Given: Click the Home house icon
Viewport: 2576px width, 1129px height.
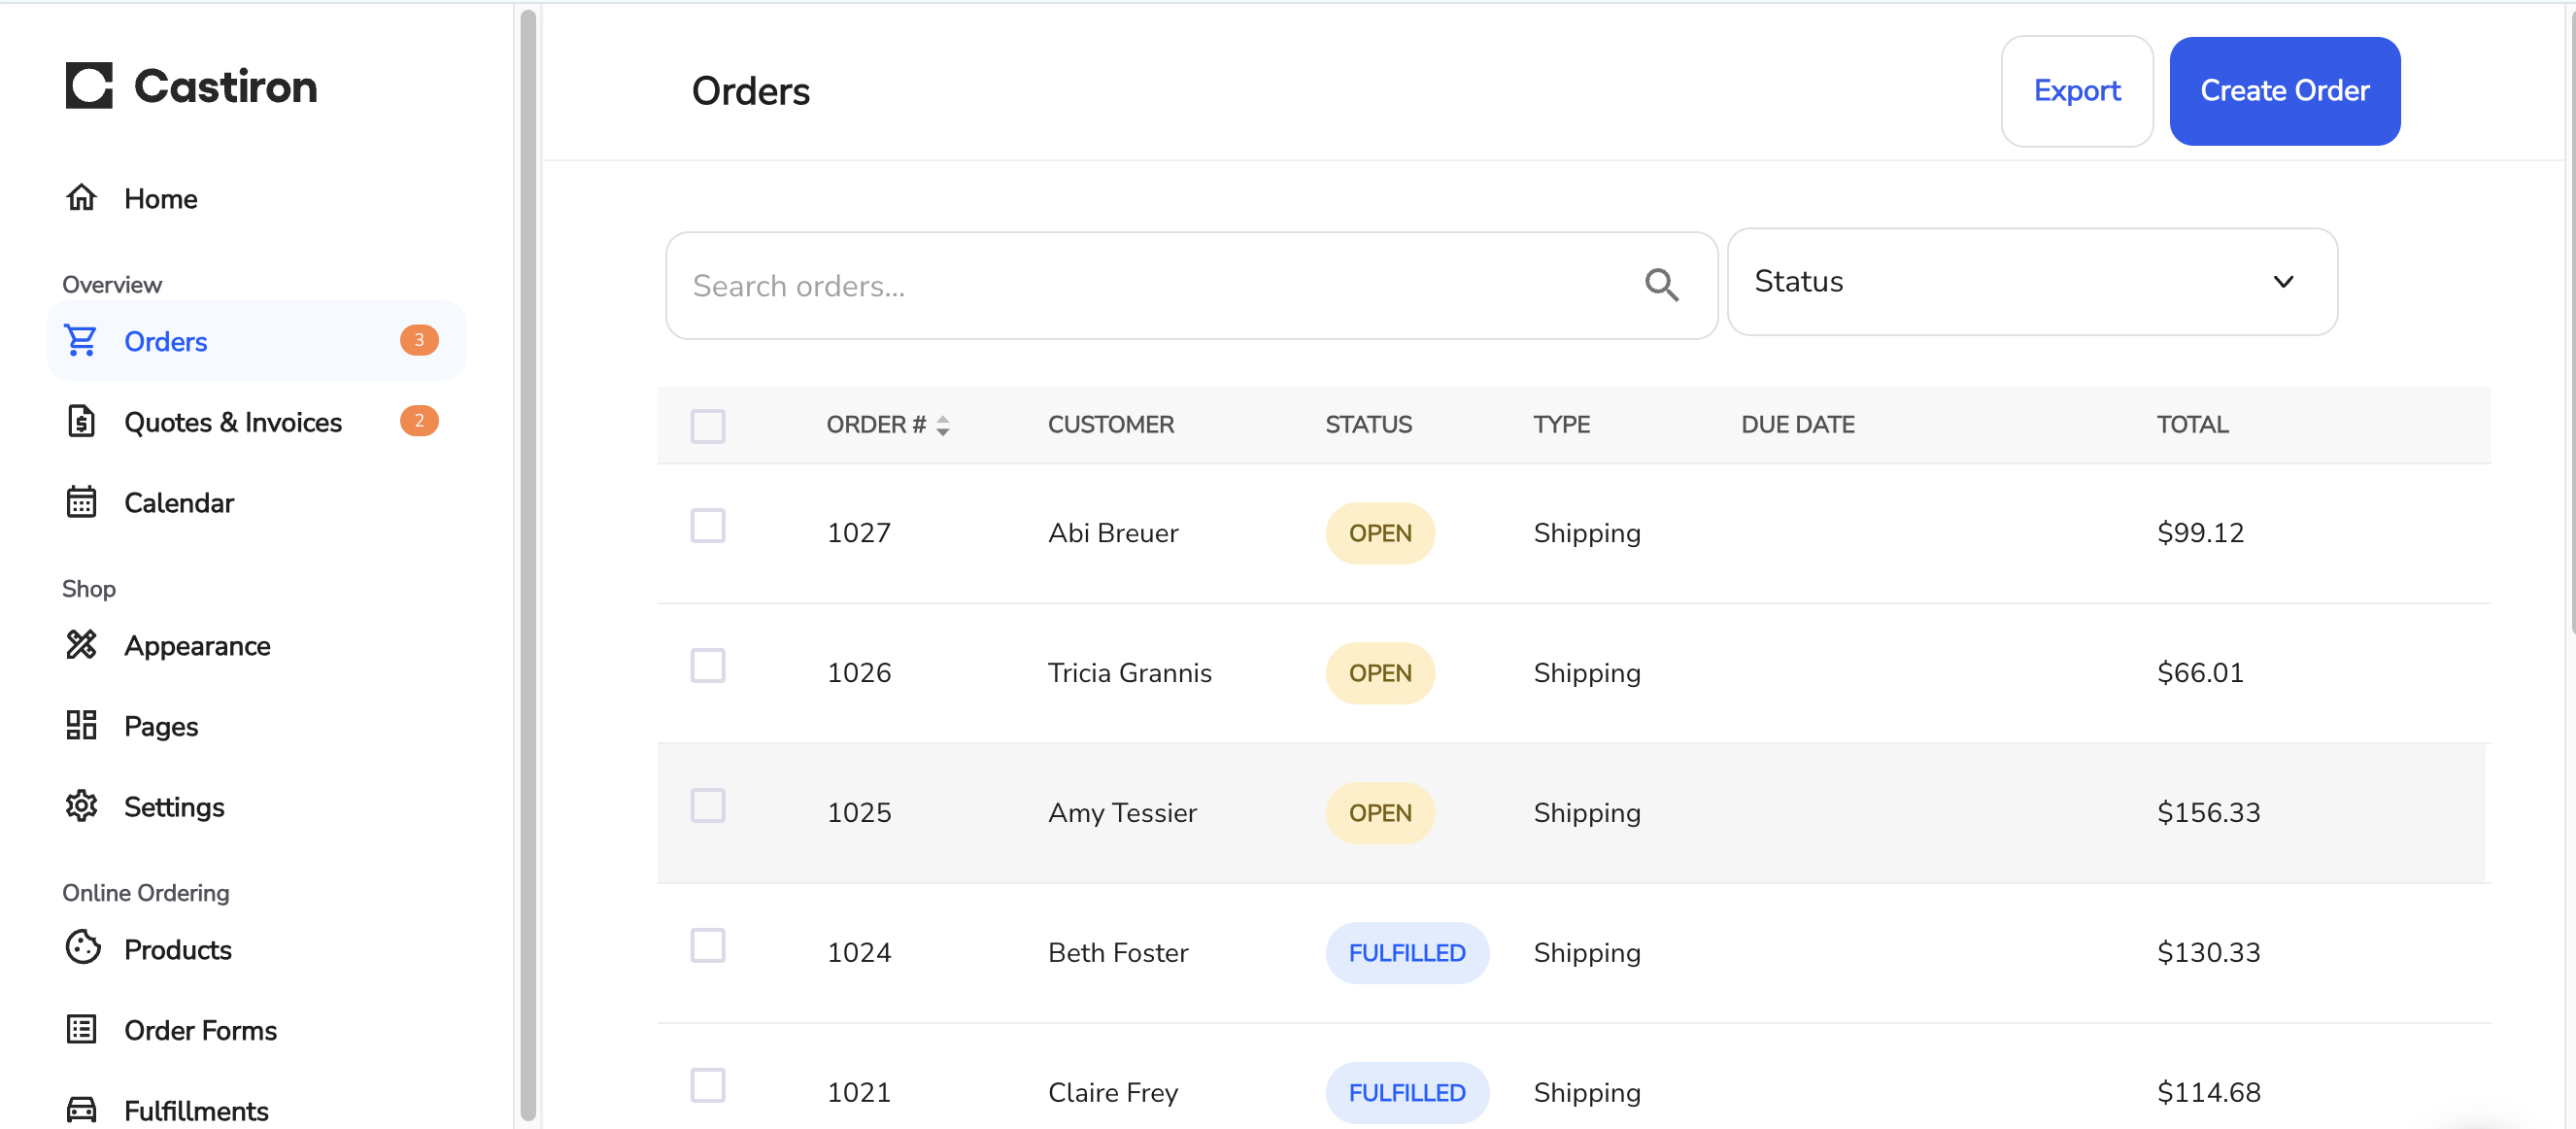Looking at the screenshot, I should point(81,198).
